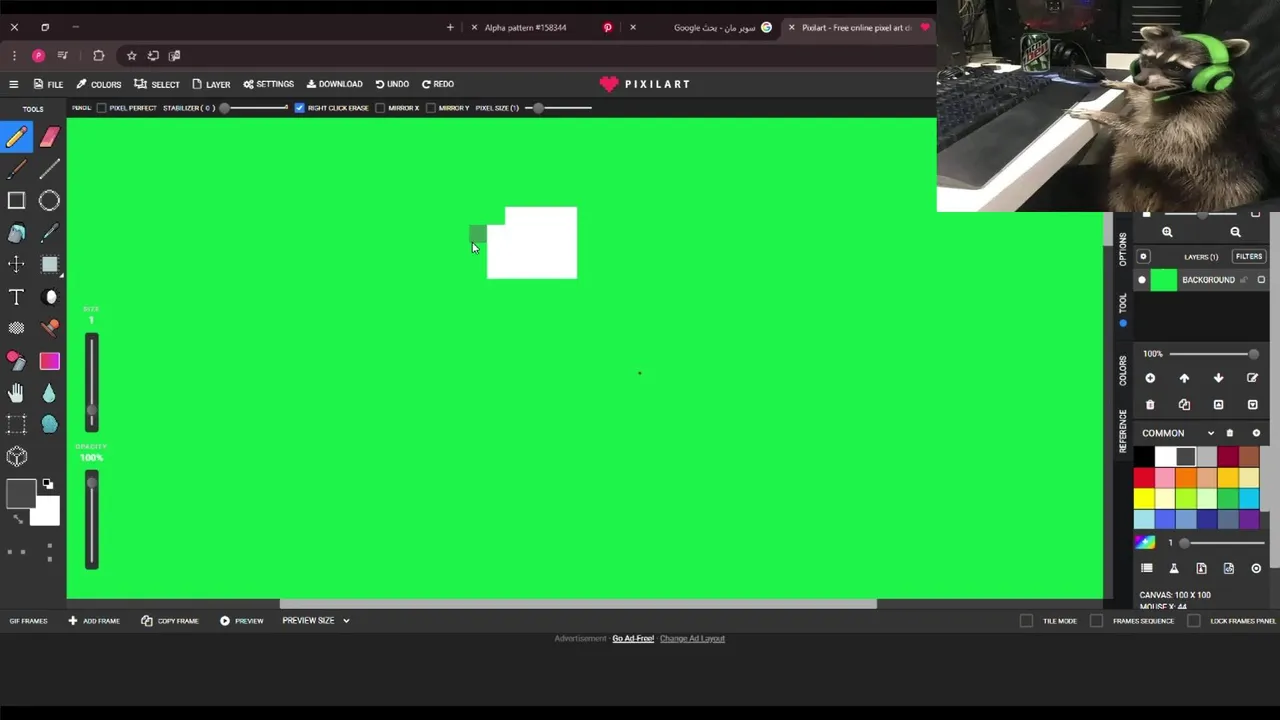Select the Eyedropper color picker tool
The image size is (1280, 720).
[x=49, y=233]
